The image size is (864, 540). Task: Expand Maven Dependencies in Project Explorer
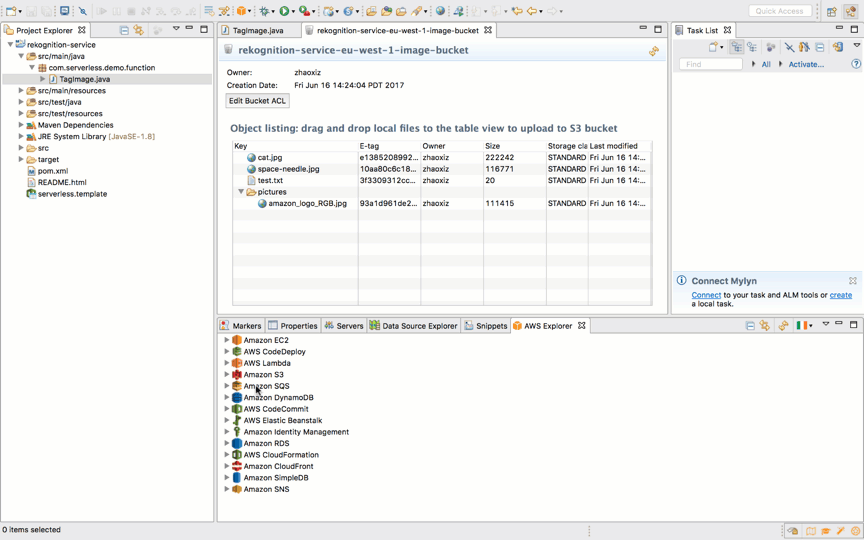coord(21,125)
